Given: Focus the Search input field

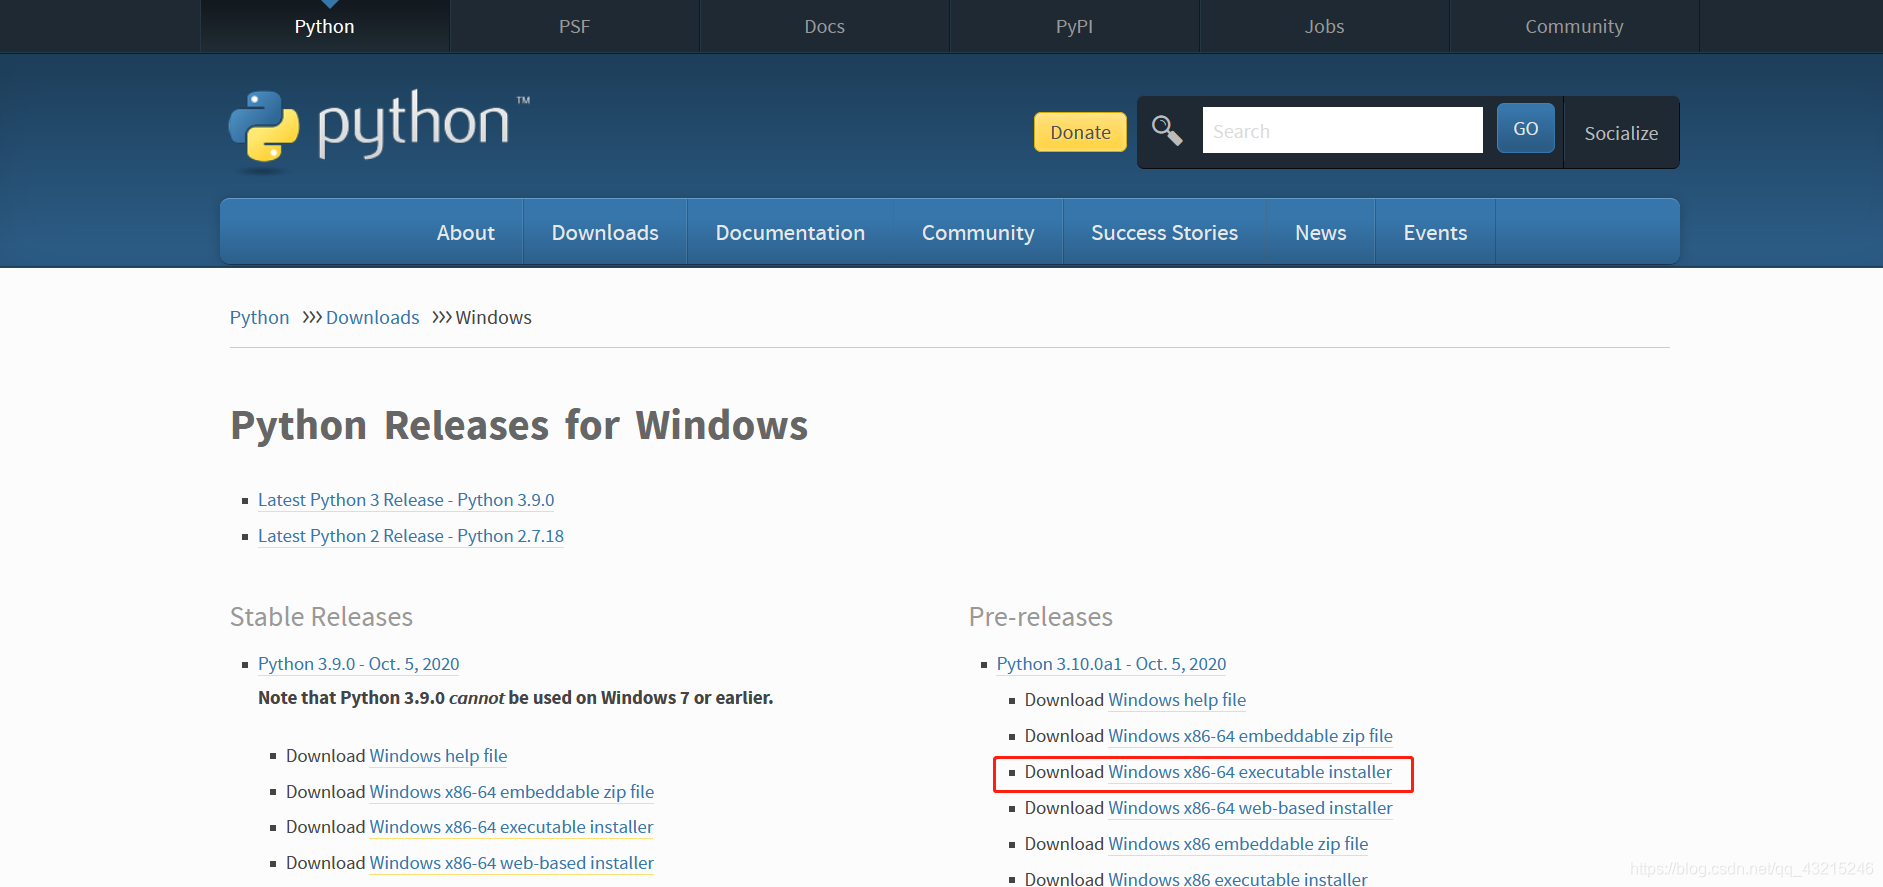Looking at the screenshot, I should (1342, 130).
